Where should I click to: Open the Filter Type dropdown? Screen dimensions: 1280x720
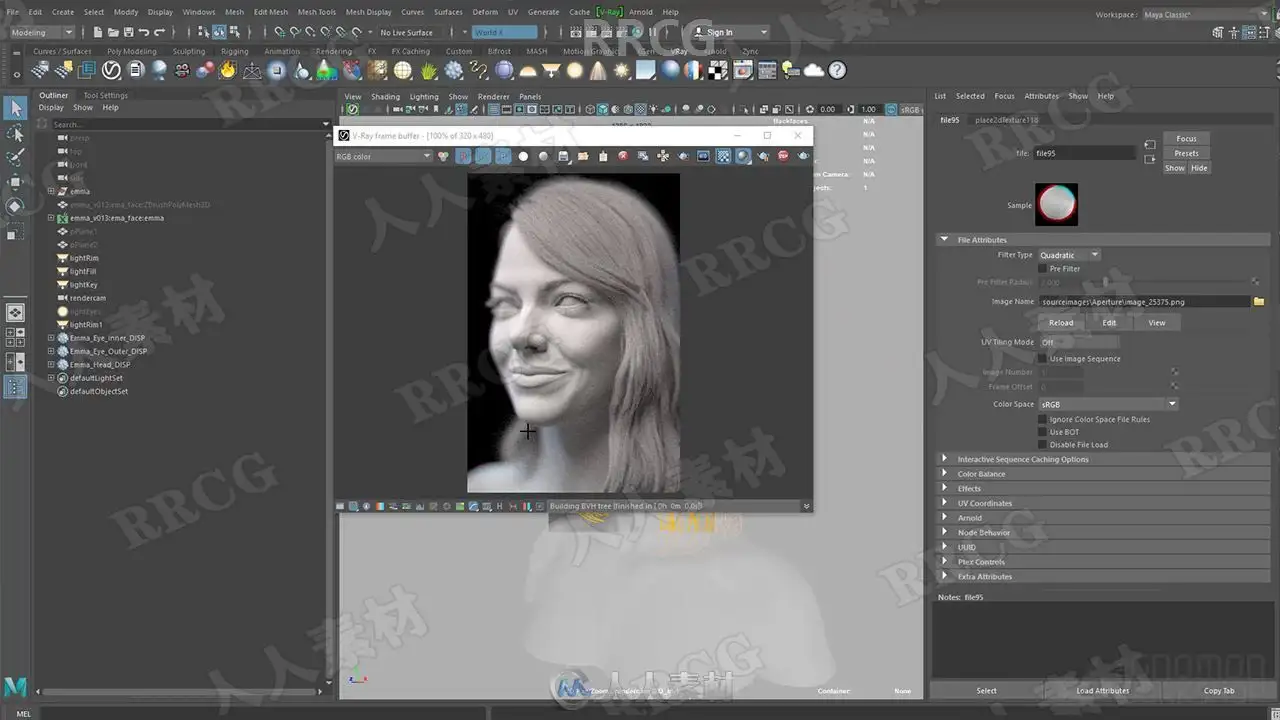tap(1068, 255)
